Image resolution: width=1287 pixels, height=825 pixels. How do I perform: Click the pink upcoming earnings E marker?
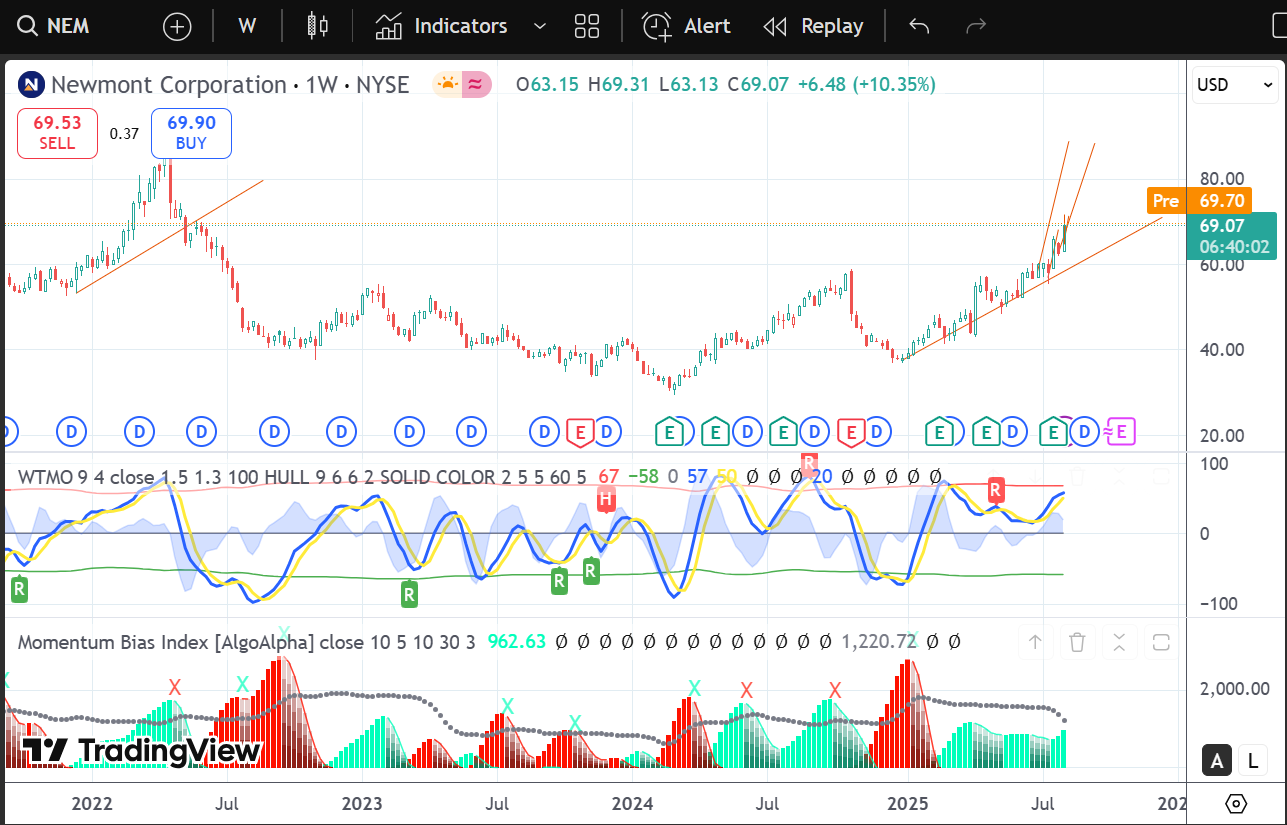point(1120,432)
